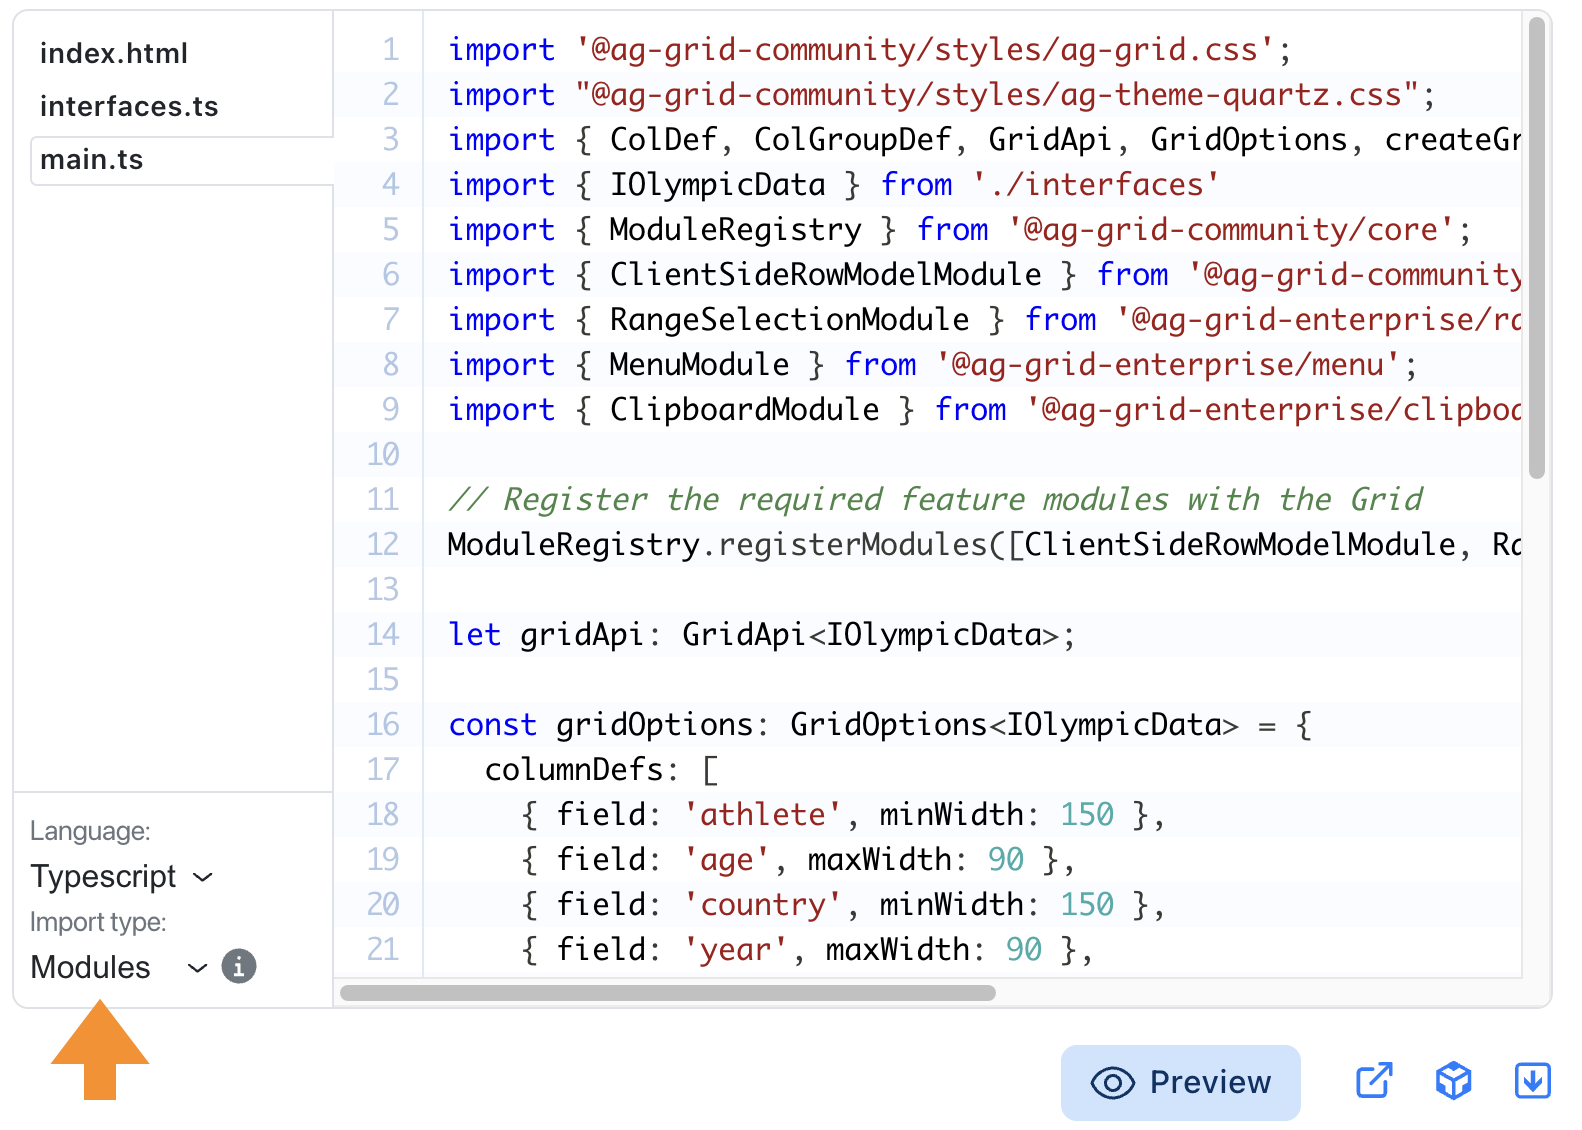The height and width of the screenshot is (1130, 1582).
Task: Click line number 12 in gutter
Action: click(383, 544)
